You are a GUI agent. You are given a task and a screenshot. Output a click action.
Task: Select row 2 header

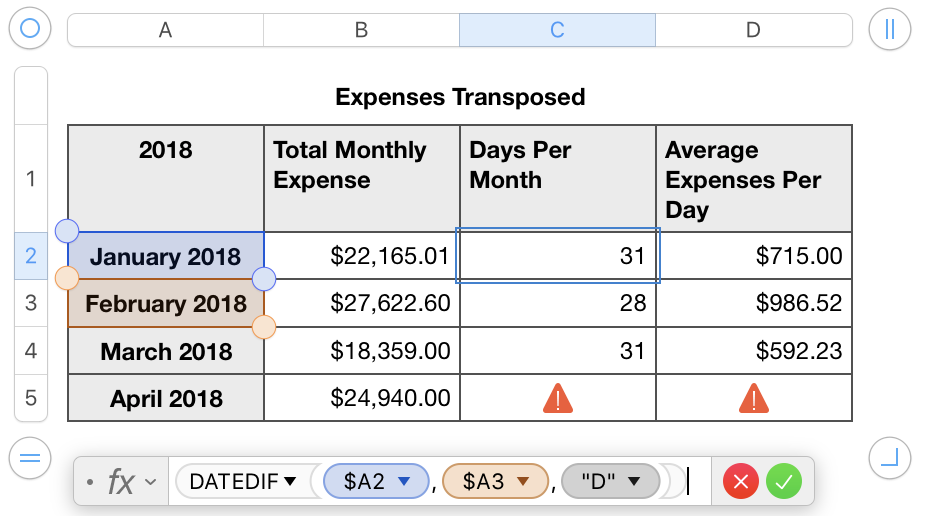31,256
